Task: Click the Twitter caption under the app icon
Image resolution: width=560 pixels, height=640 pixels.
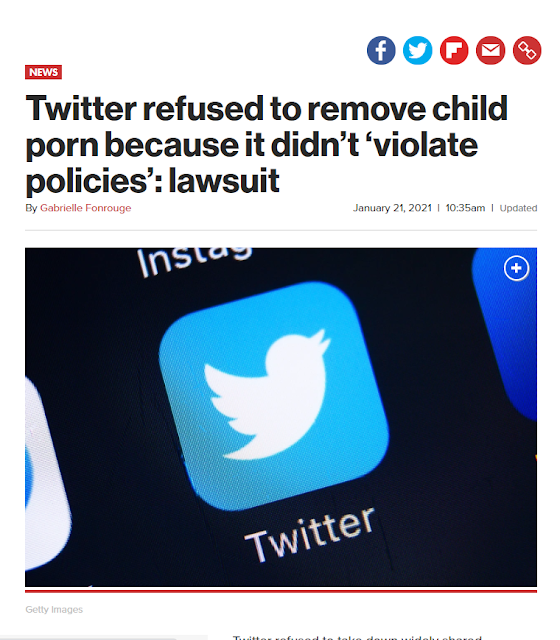Action: click(x=309, y=534)
